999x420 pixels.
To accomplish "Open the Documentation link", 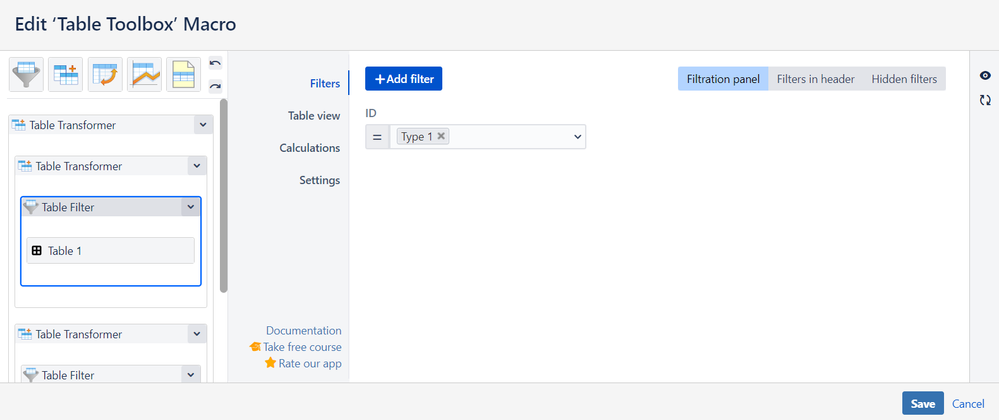I will click(x=303, y=331).
